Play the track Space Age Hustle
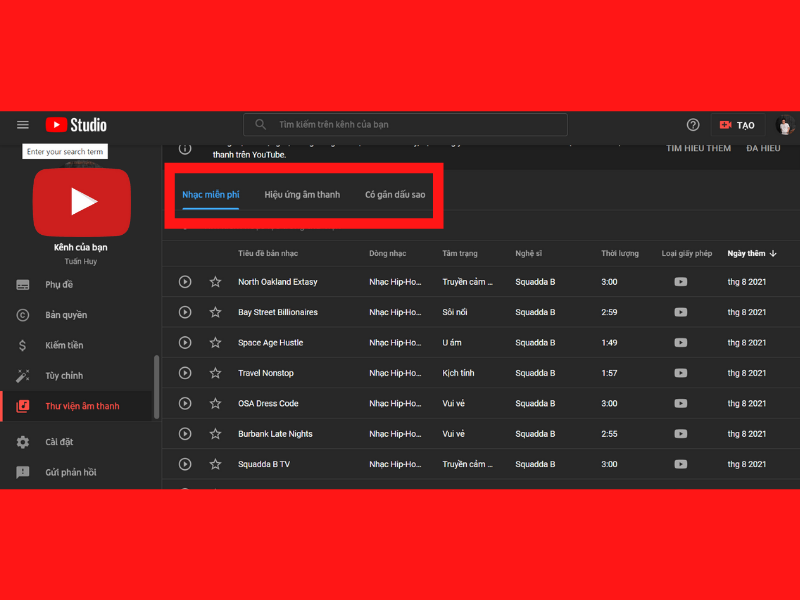800x600 pixels. [185, 343]
